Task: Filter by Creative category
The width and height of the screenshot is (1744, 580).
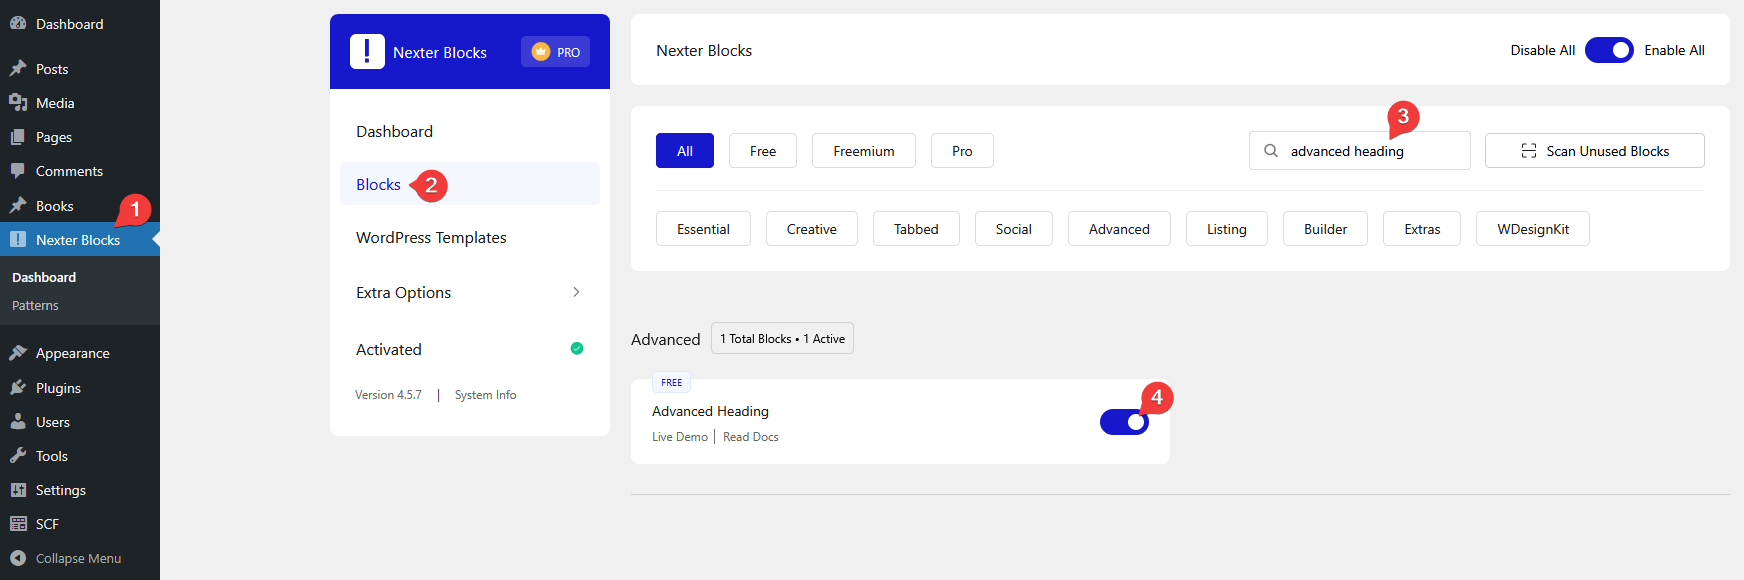Action: tap(812, 229)
